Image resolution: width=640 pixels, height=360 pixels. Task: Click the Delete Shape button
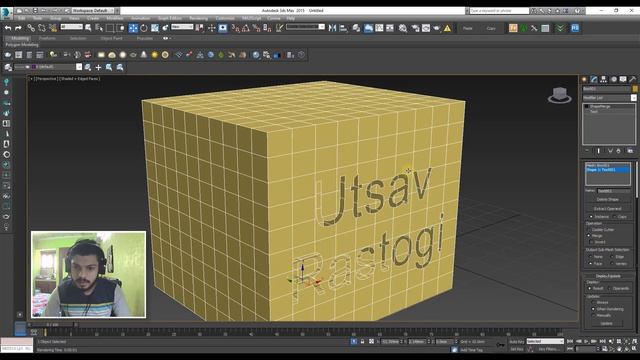[608, 200]
